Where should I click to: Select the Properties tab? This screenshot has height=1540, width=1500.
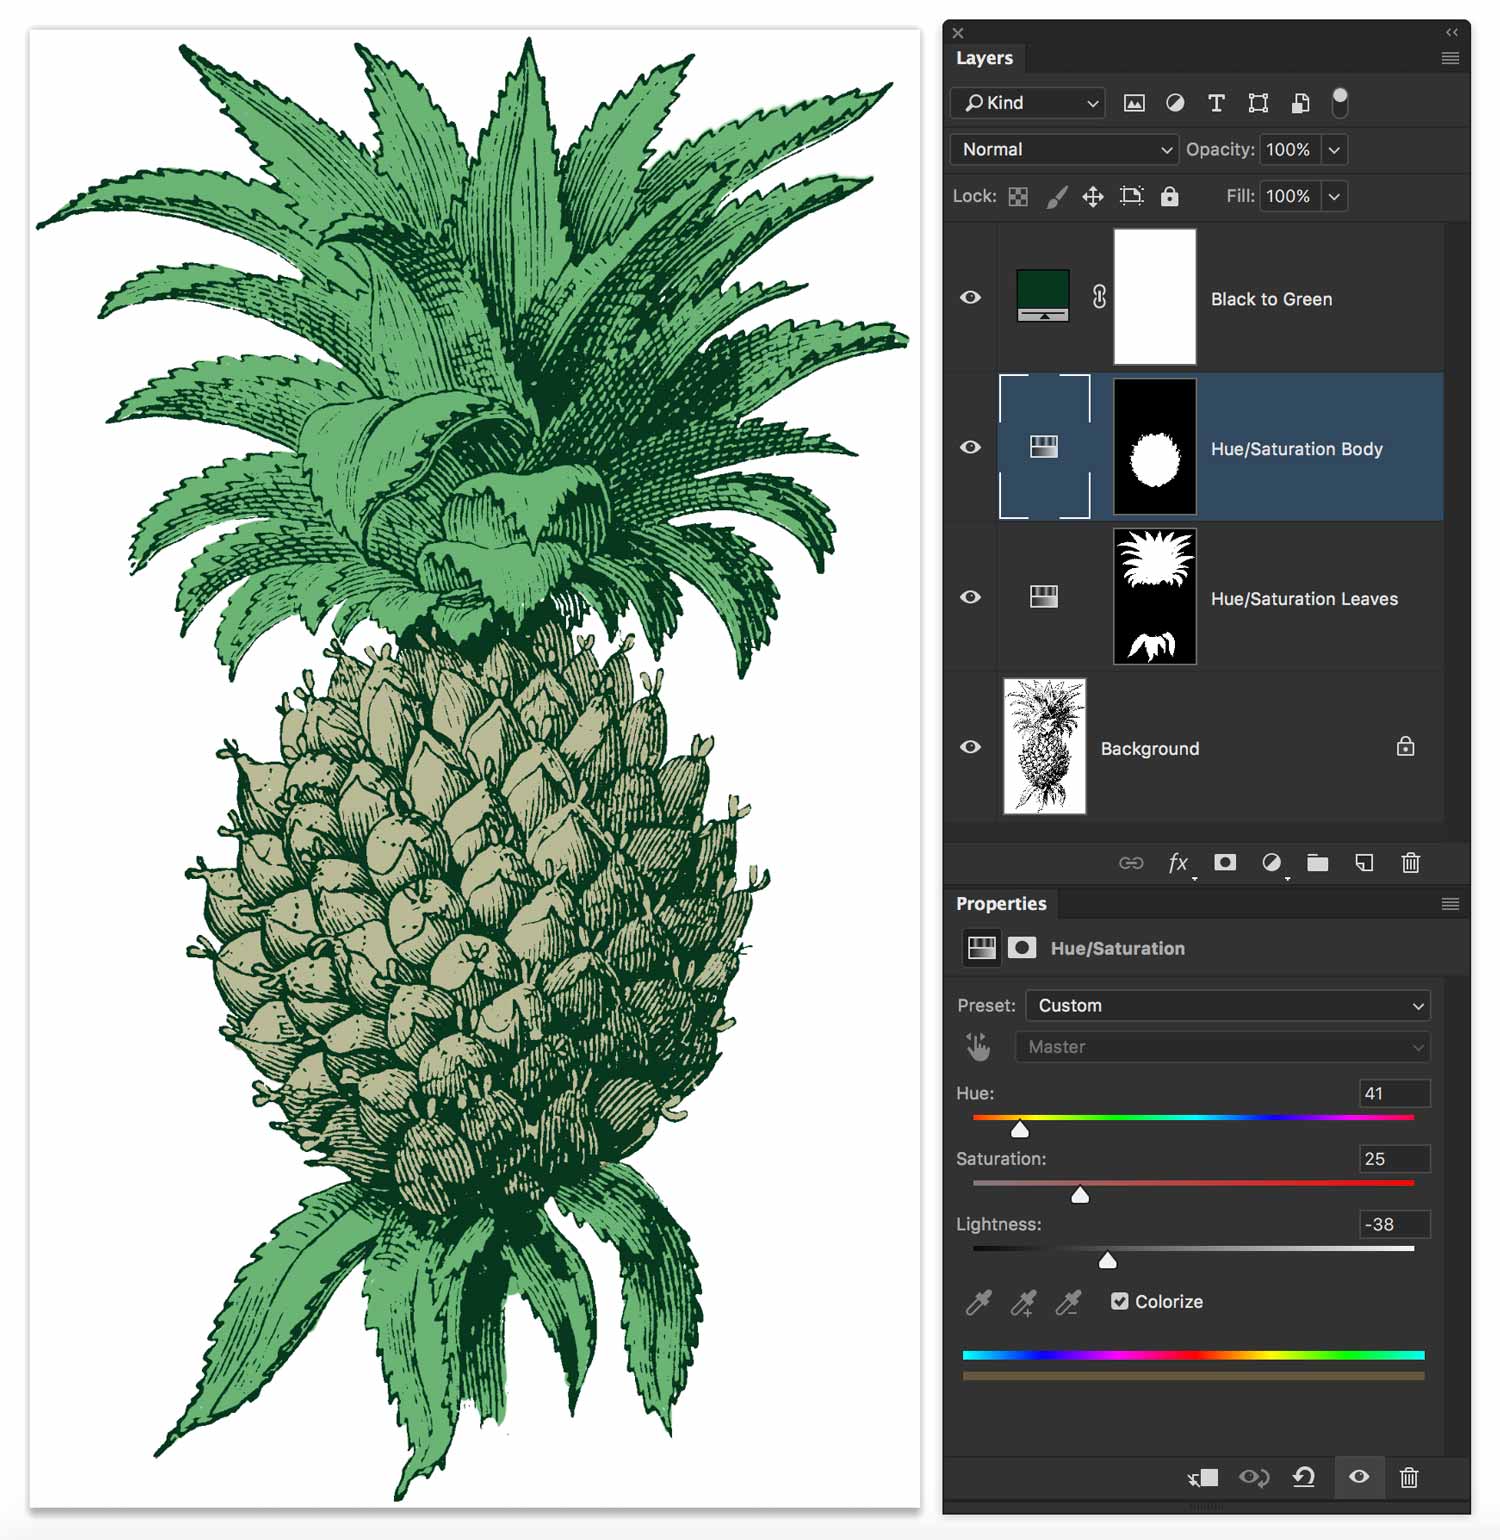tap(1001, 904)
